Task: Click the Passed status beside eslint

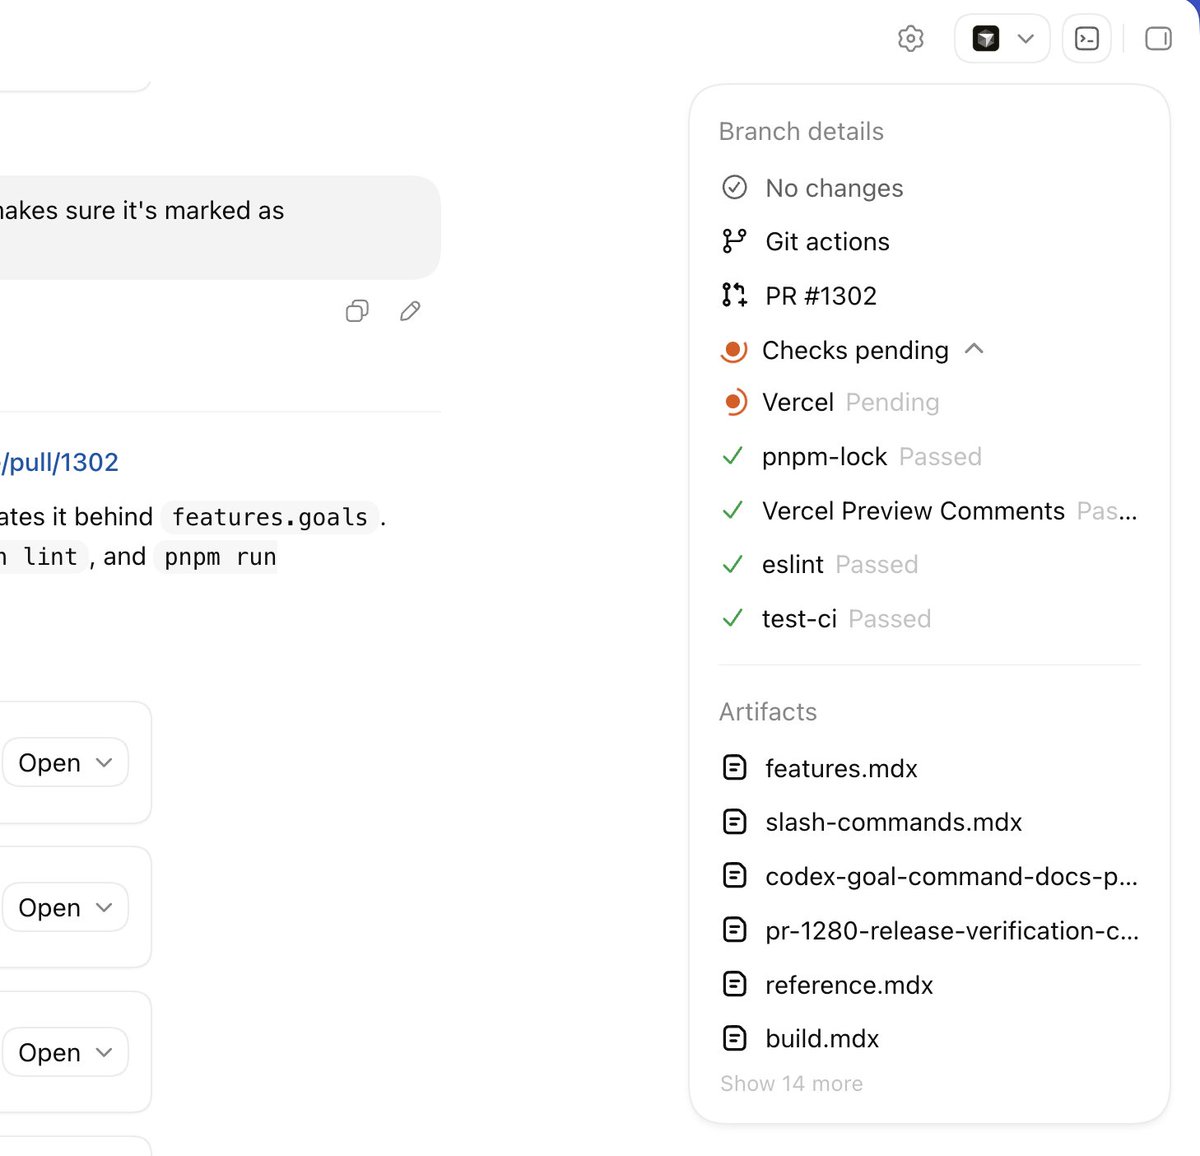Action: (876, 564)
